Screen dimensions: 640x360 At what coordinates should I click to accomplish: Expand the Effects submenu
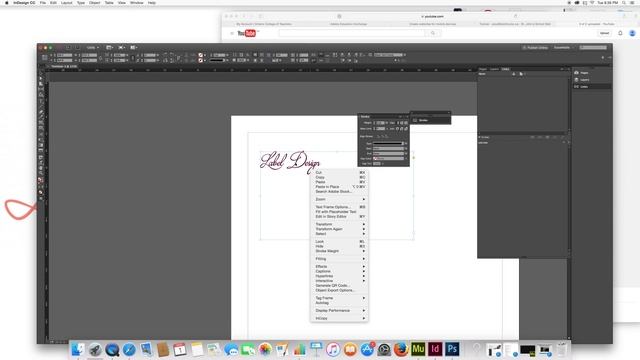340,267
